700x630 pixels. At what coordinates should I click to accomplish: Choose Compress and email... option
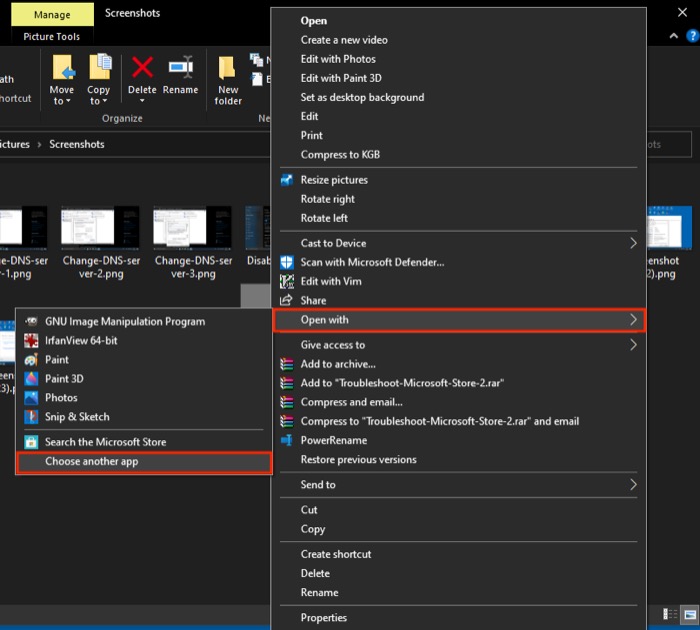[458, 402]
